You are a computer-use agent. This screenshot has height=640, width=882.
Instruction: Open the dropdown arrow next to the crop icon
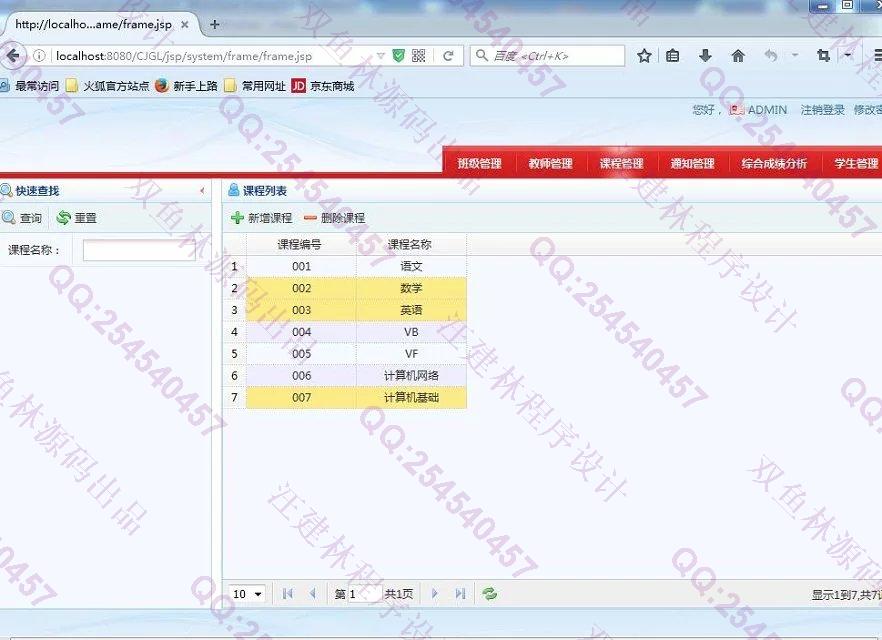848,55
